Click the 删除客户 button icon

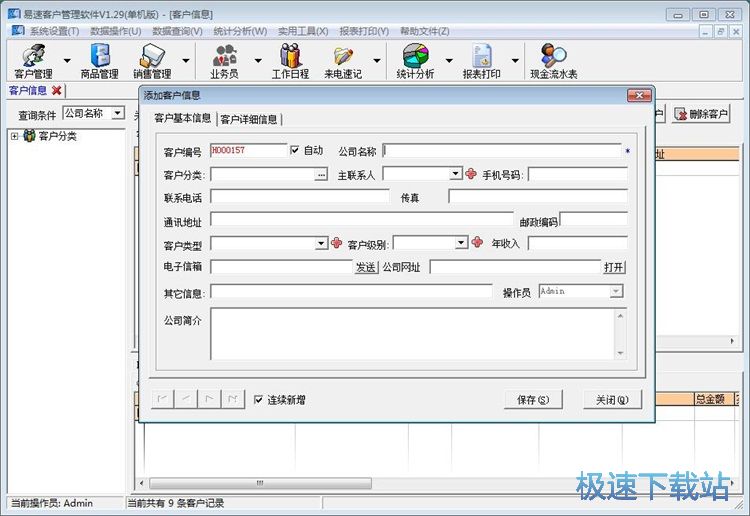coord(680,114)
